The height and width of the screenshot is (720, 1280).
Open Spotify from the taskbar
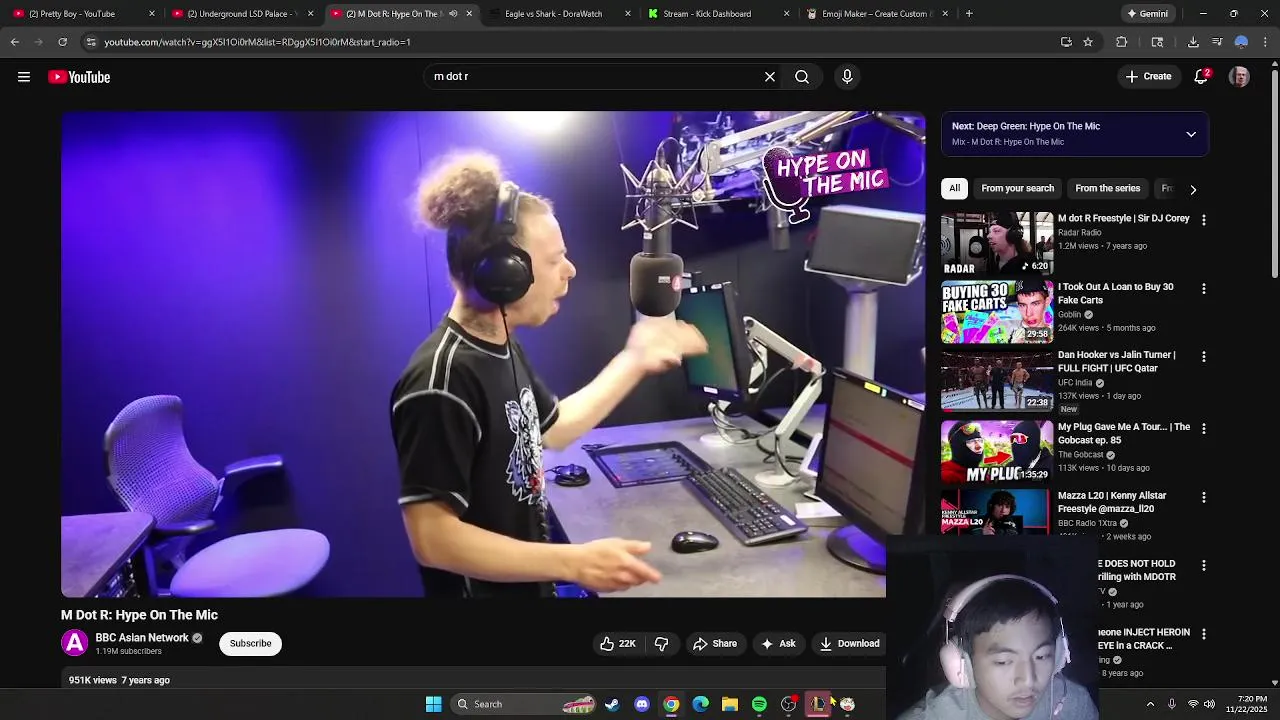click(759, 704)
